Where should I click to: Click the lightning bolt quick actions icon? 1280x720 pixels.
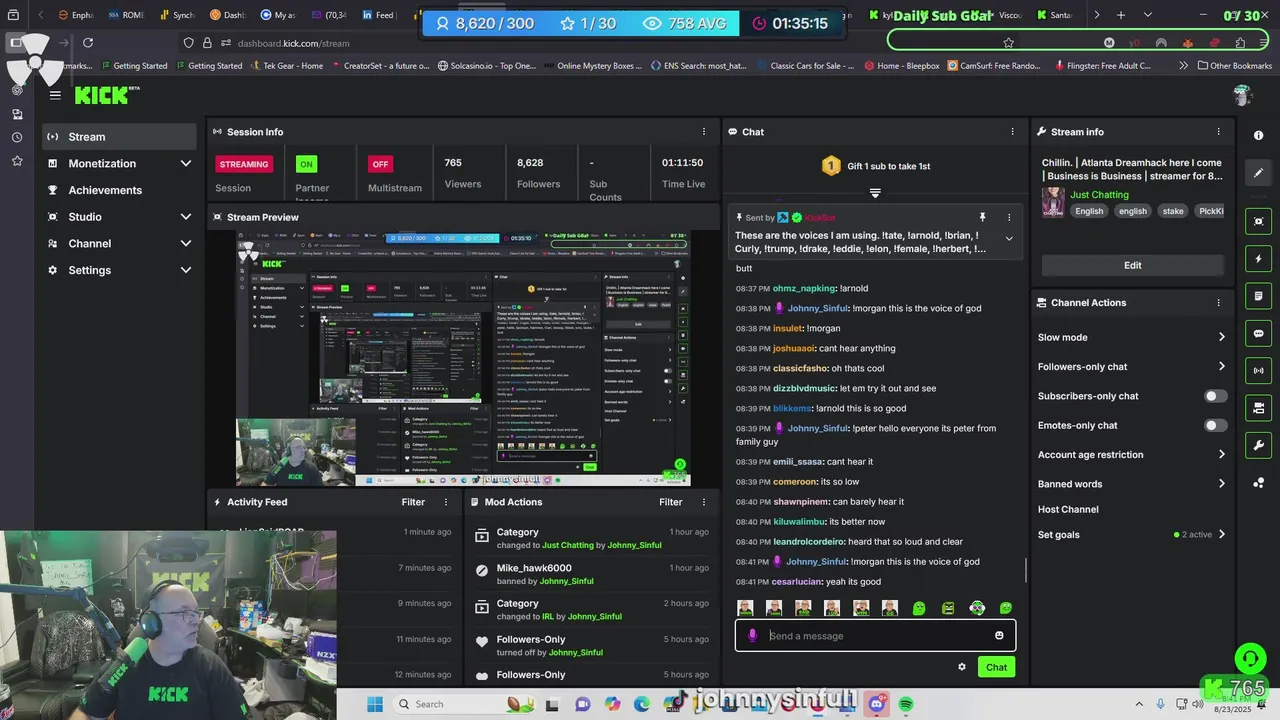click(1258, 259)
